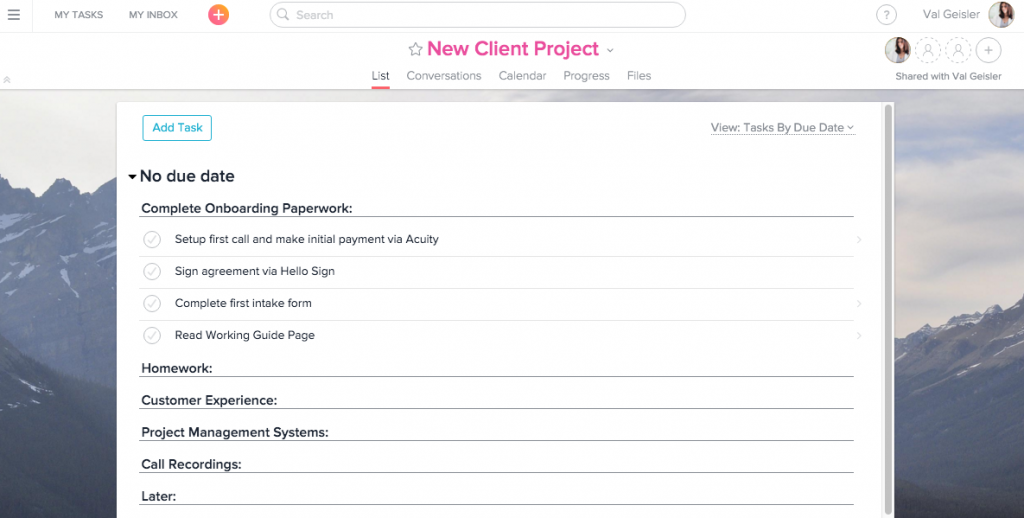Collapse header using double-chevron icon at left
This screenshot has height=518, width=1024.
tap(7, 80)
